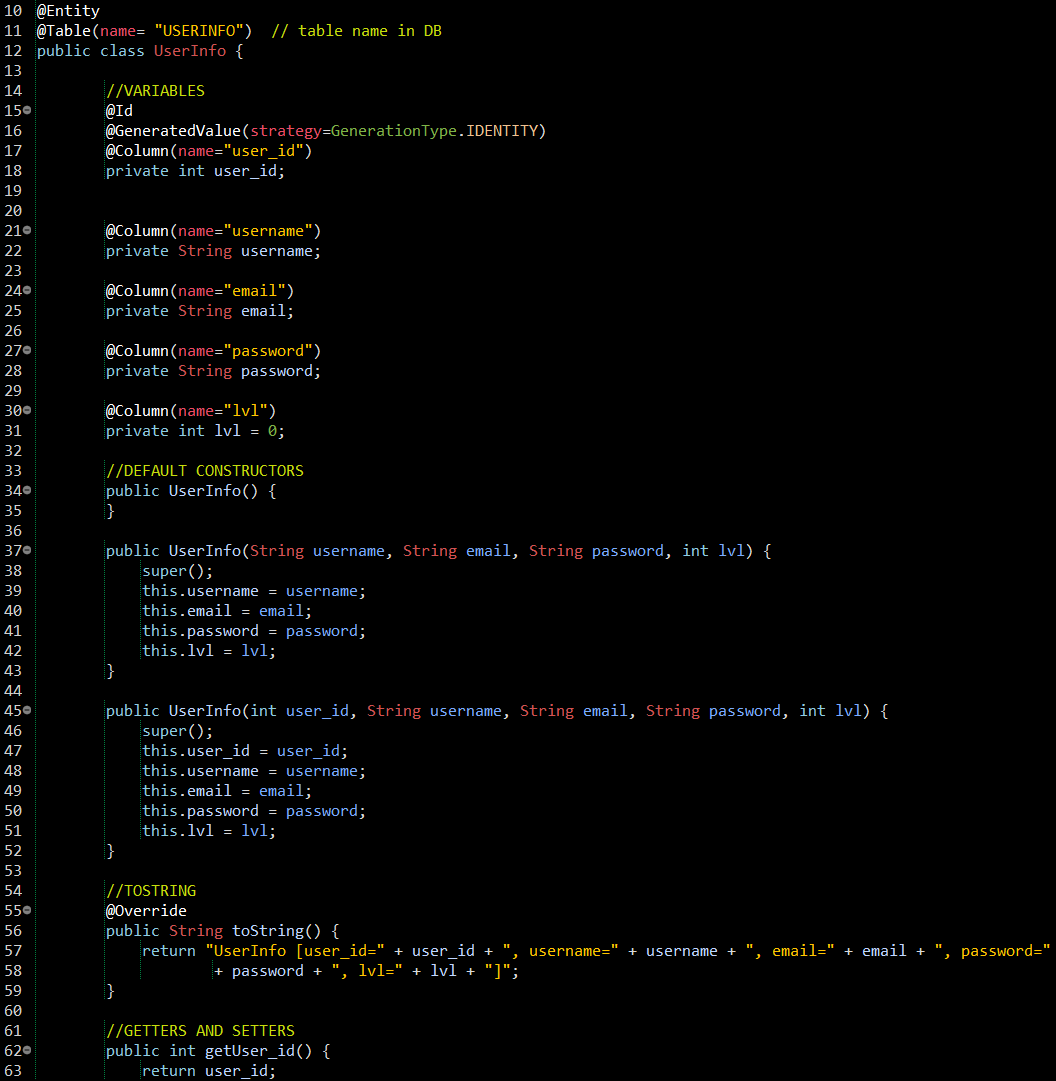
Task: Click 'this.password = password;' on line 41
Action: coord(254,631)
